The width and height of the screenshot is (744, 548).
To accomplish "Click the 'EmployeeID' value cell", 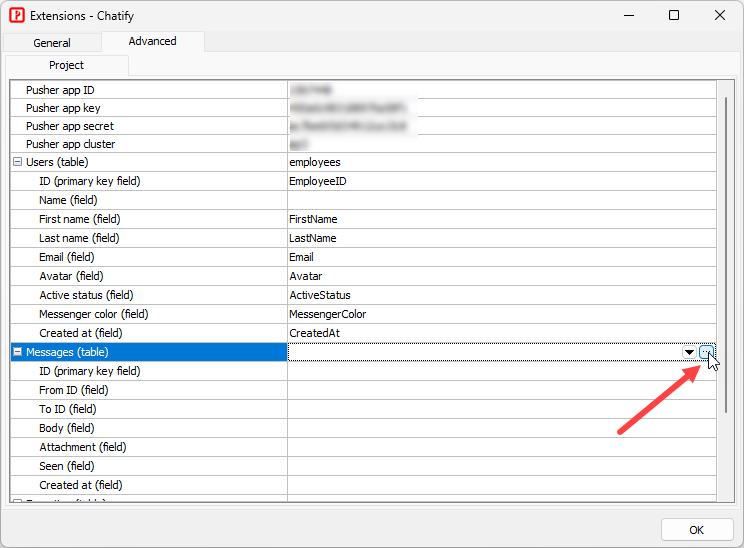I will (502, 181).
